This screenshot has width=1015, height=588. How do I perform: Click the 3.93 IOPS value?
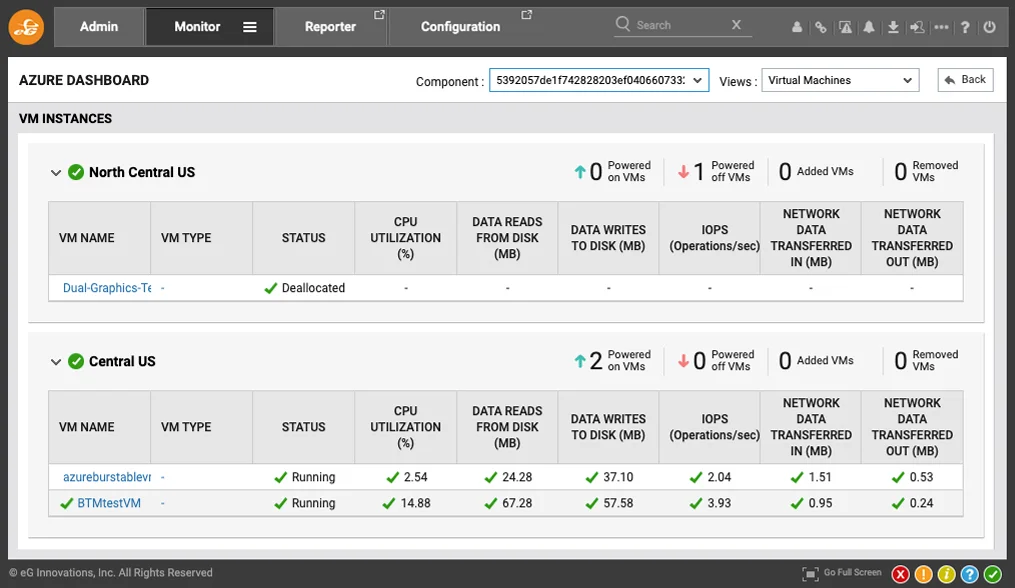tap(719, 503)
